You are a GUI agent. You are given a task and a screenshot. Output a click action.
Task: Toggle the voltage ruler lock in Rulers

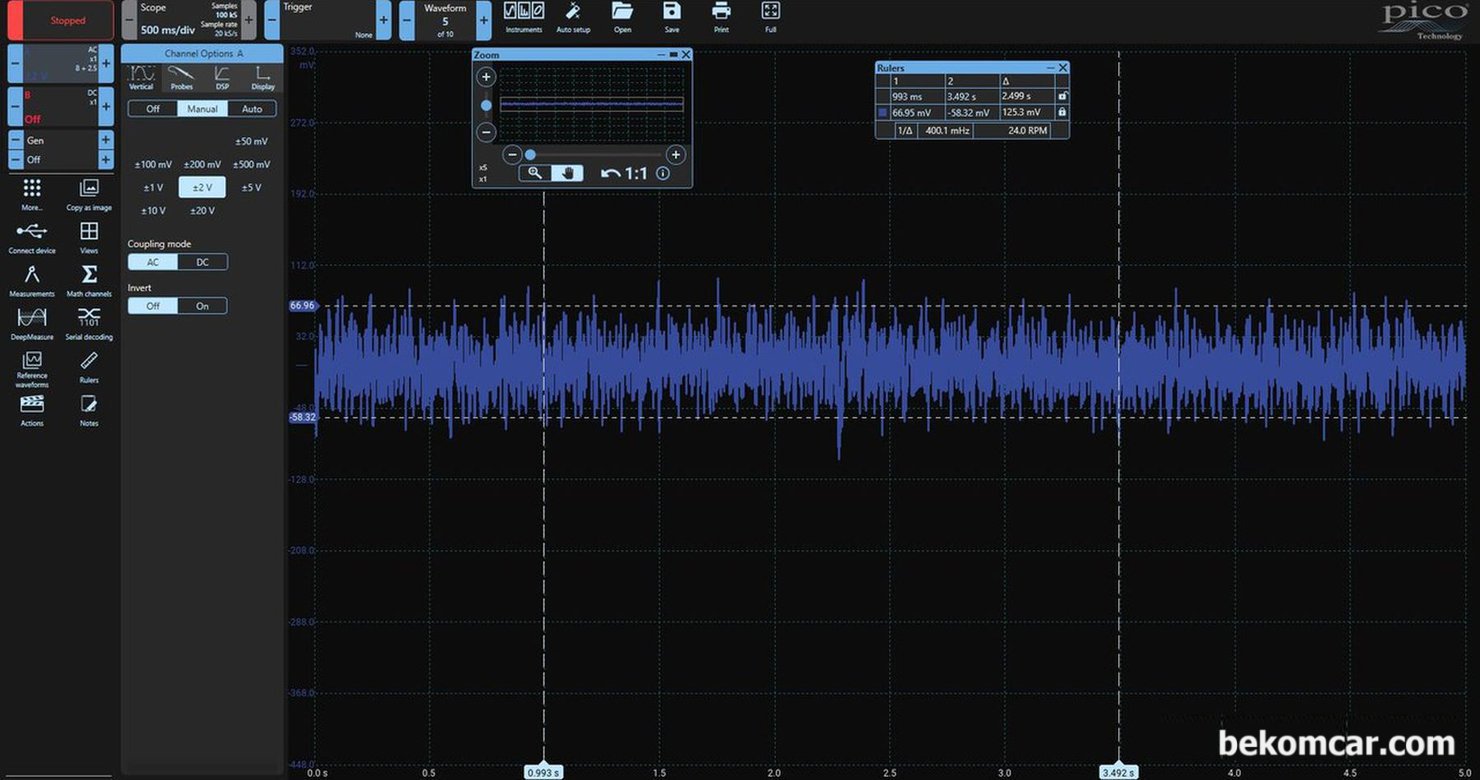coord(1062,112)
